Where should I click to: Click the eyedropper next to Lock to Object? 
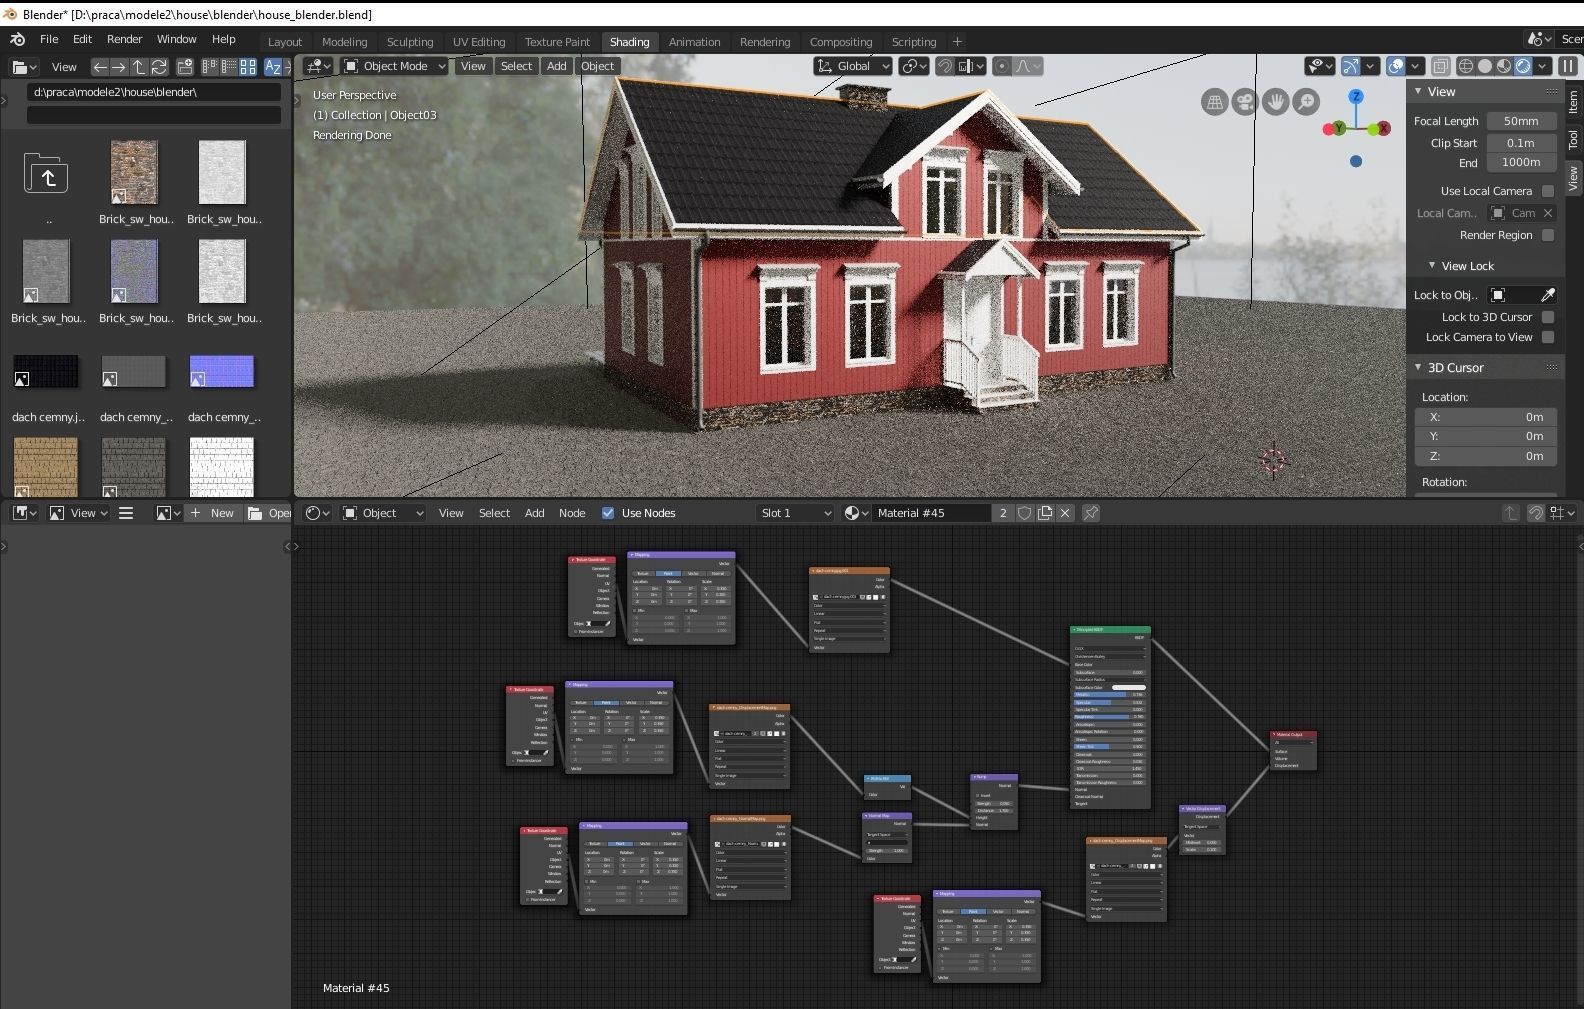(x=1548, y=295)
